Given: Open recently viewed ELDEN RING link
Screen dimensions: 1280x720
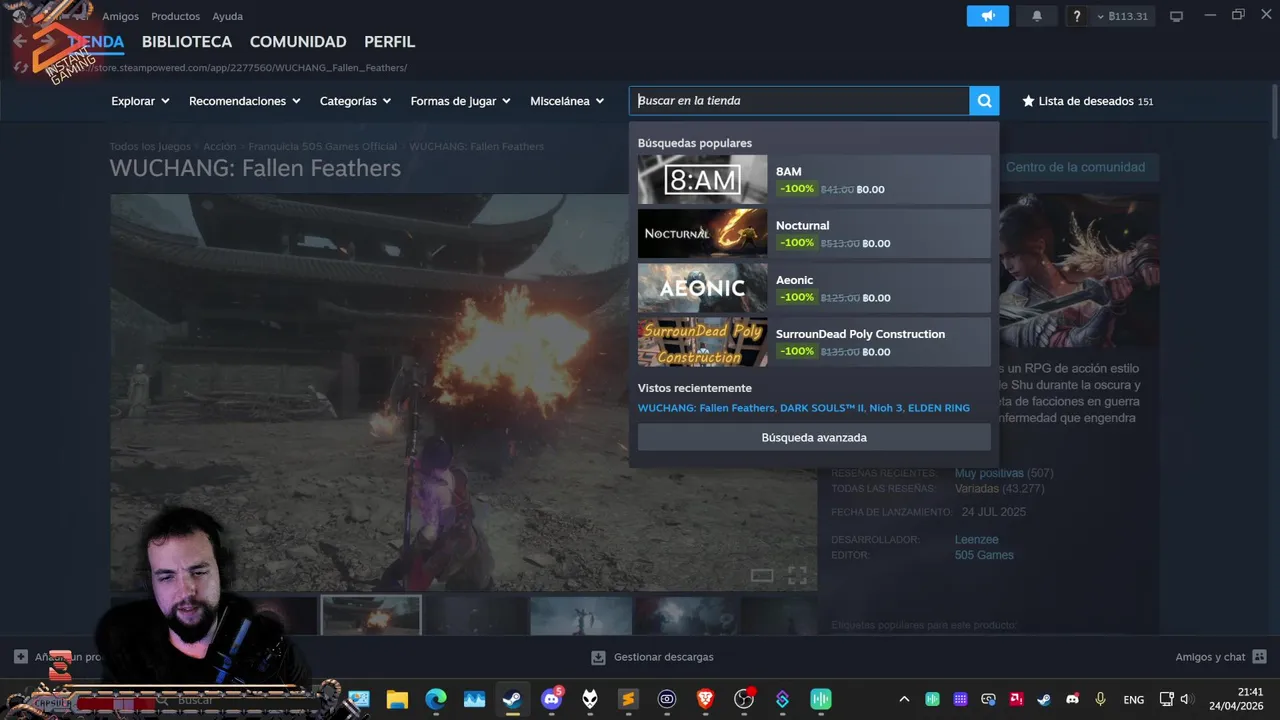Looking at the screenshot, I should point(939,408).
